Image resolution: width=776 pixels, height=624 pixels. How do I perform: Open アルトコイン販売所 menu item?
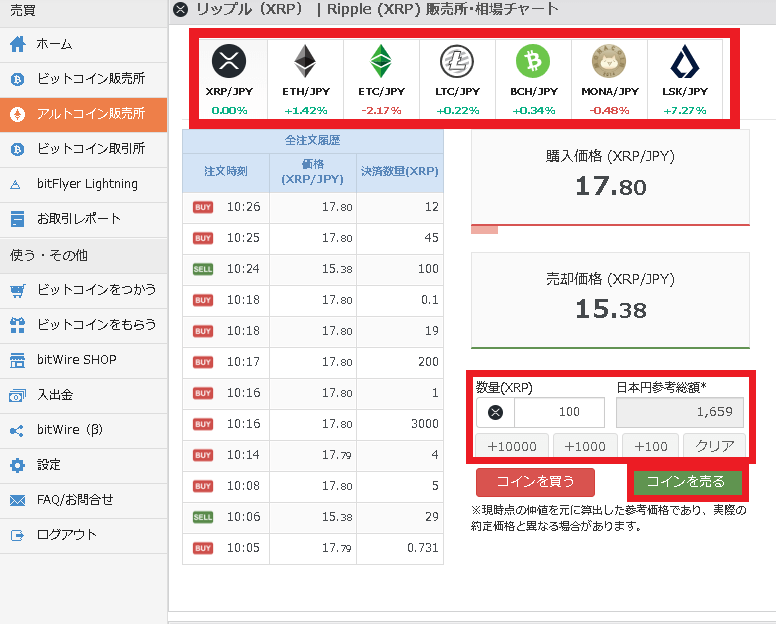tap(83, 115)
